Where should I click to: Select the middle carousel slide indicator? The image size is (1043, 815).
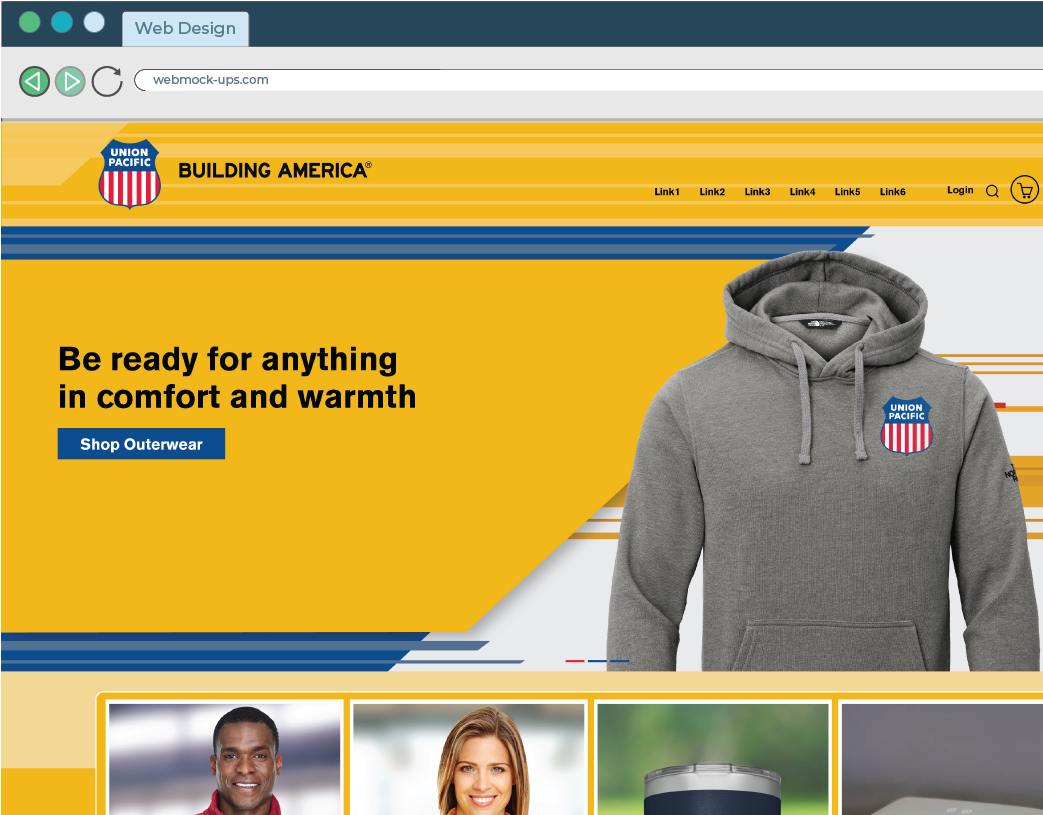pyautogui.click(x=597, y=661)
